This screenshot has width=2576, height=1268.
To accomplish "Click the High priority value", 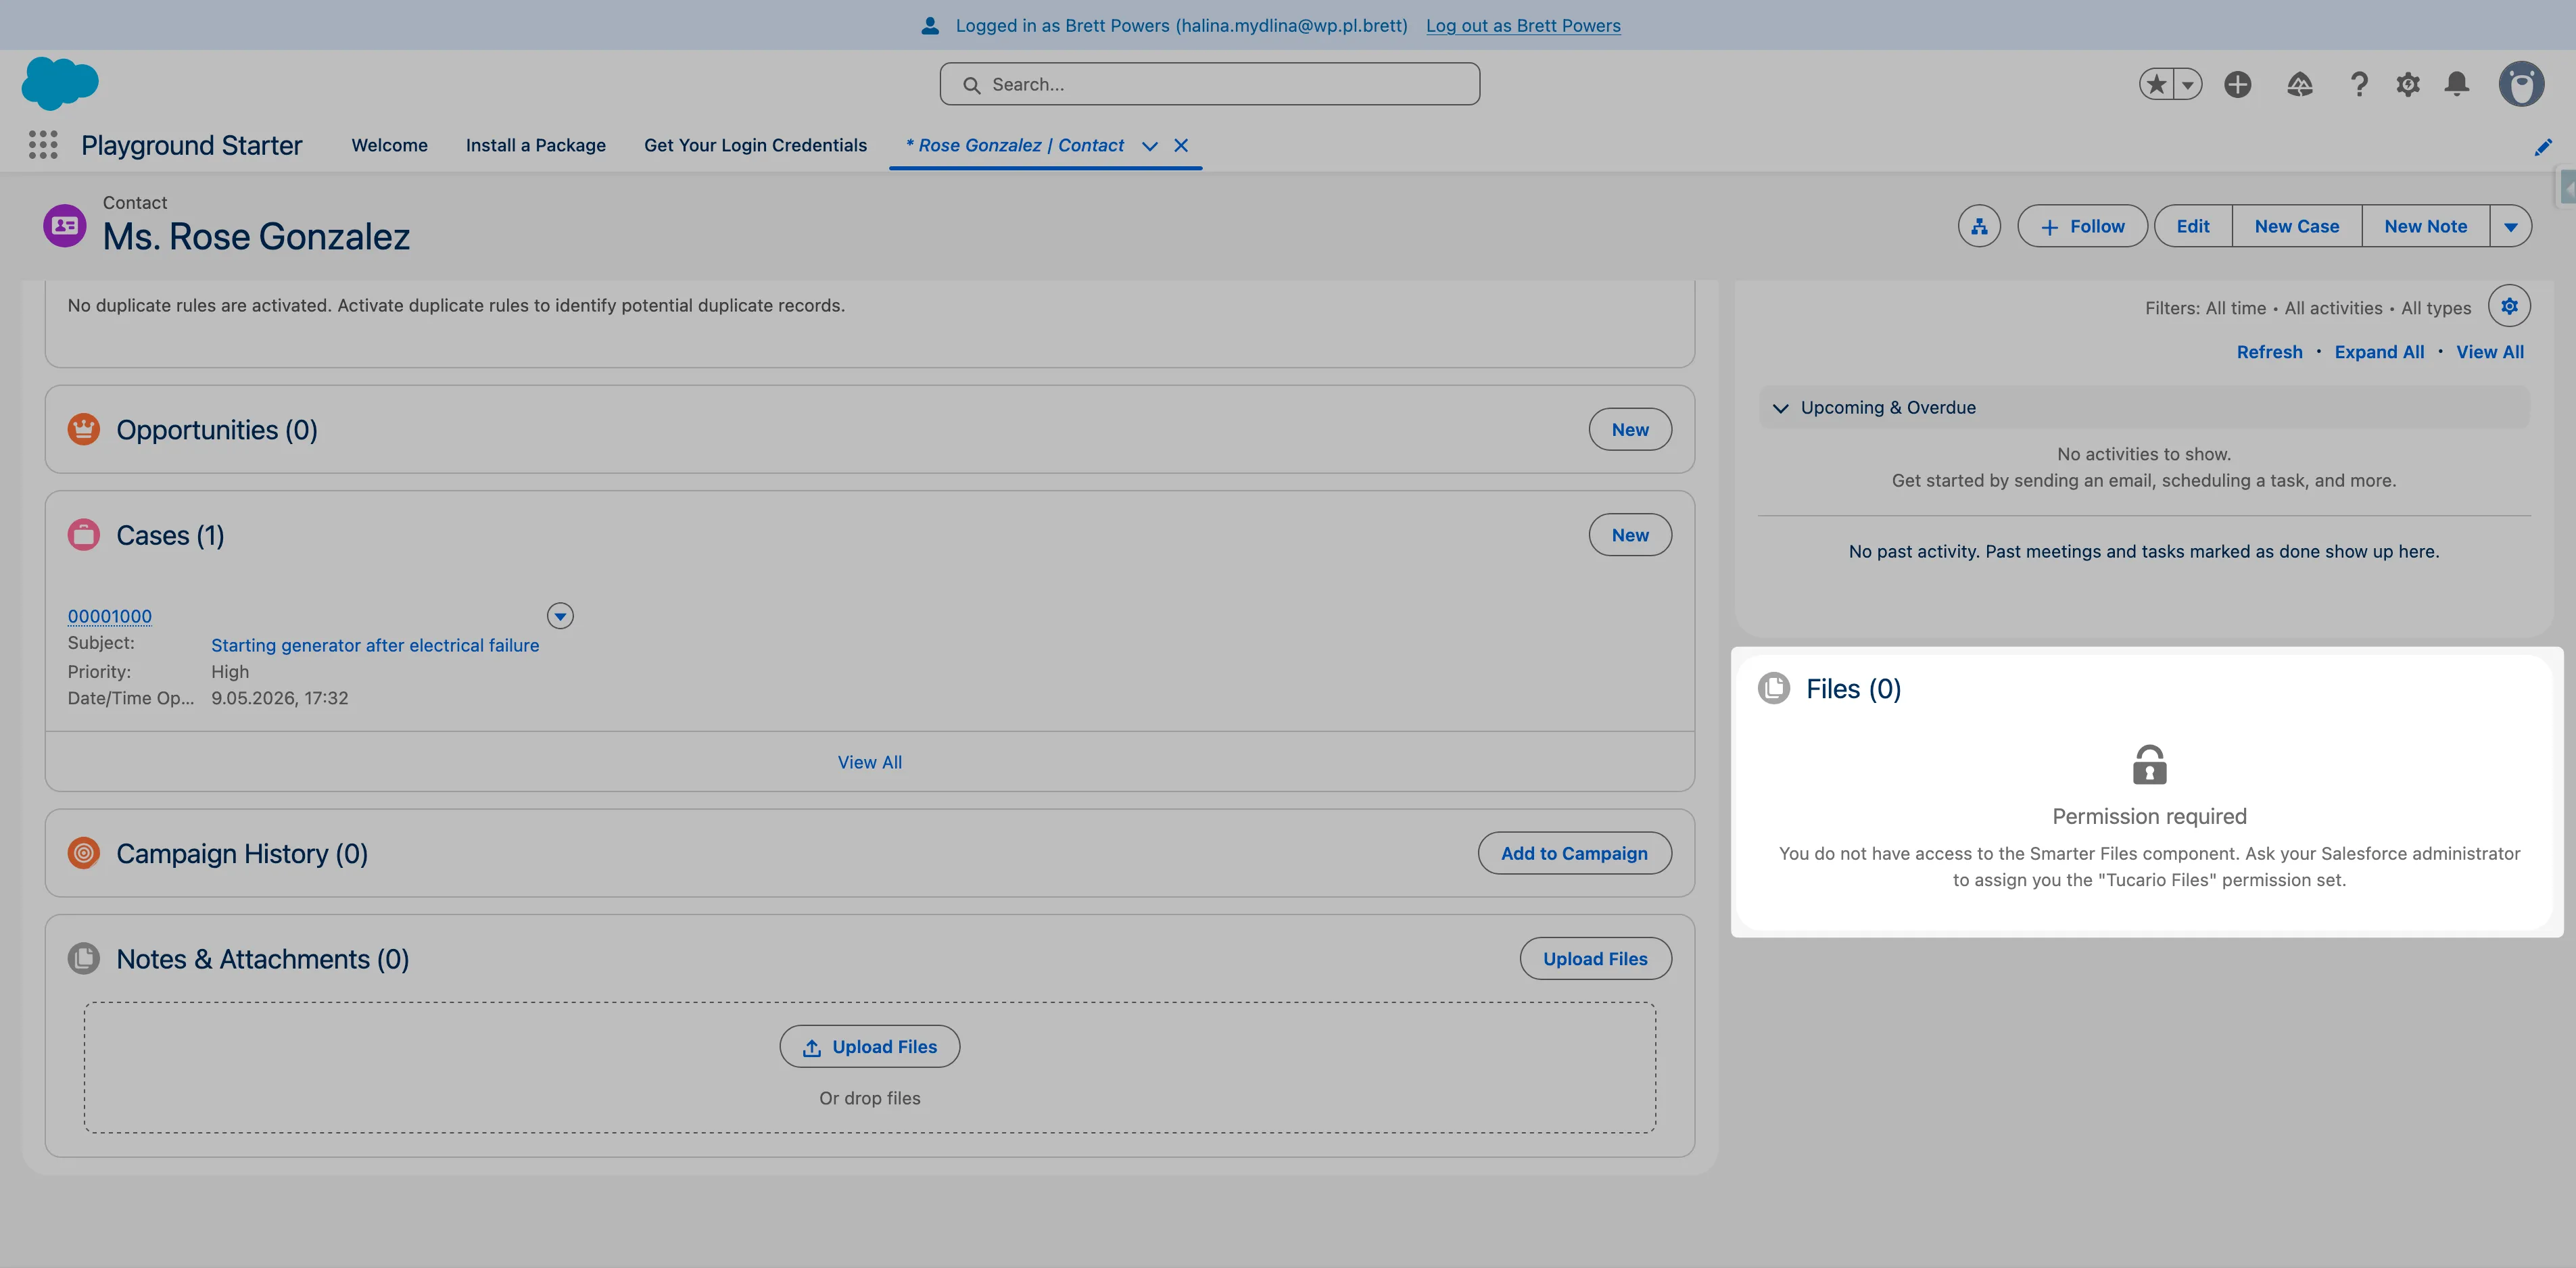I will [230, 672].
